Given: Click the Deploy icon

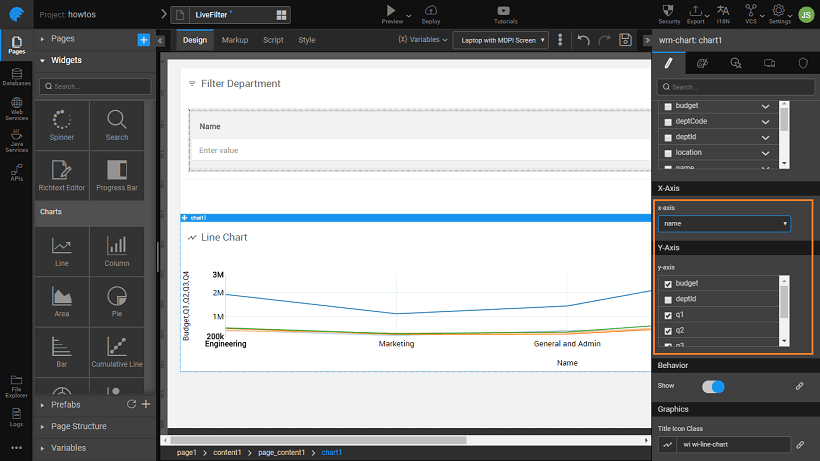Looking at the screenshot, I should click(x=431, y=13).
